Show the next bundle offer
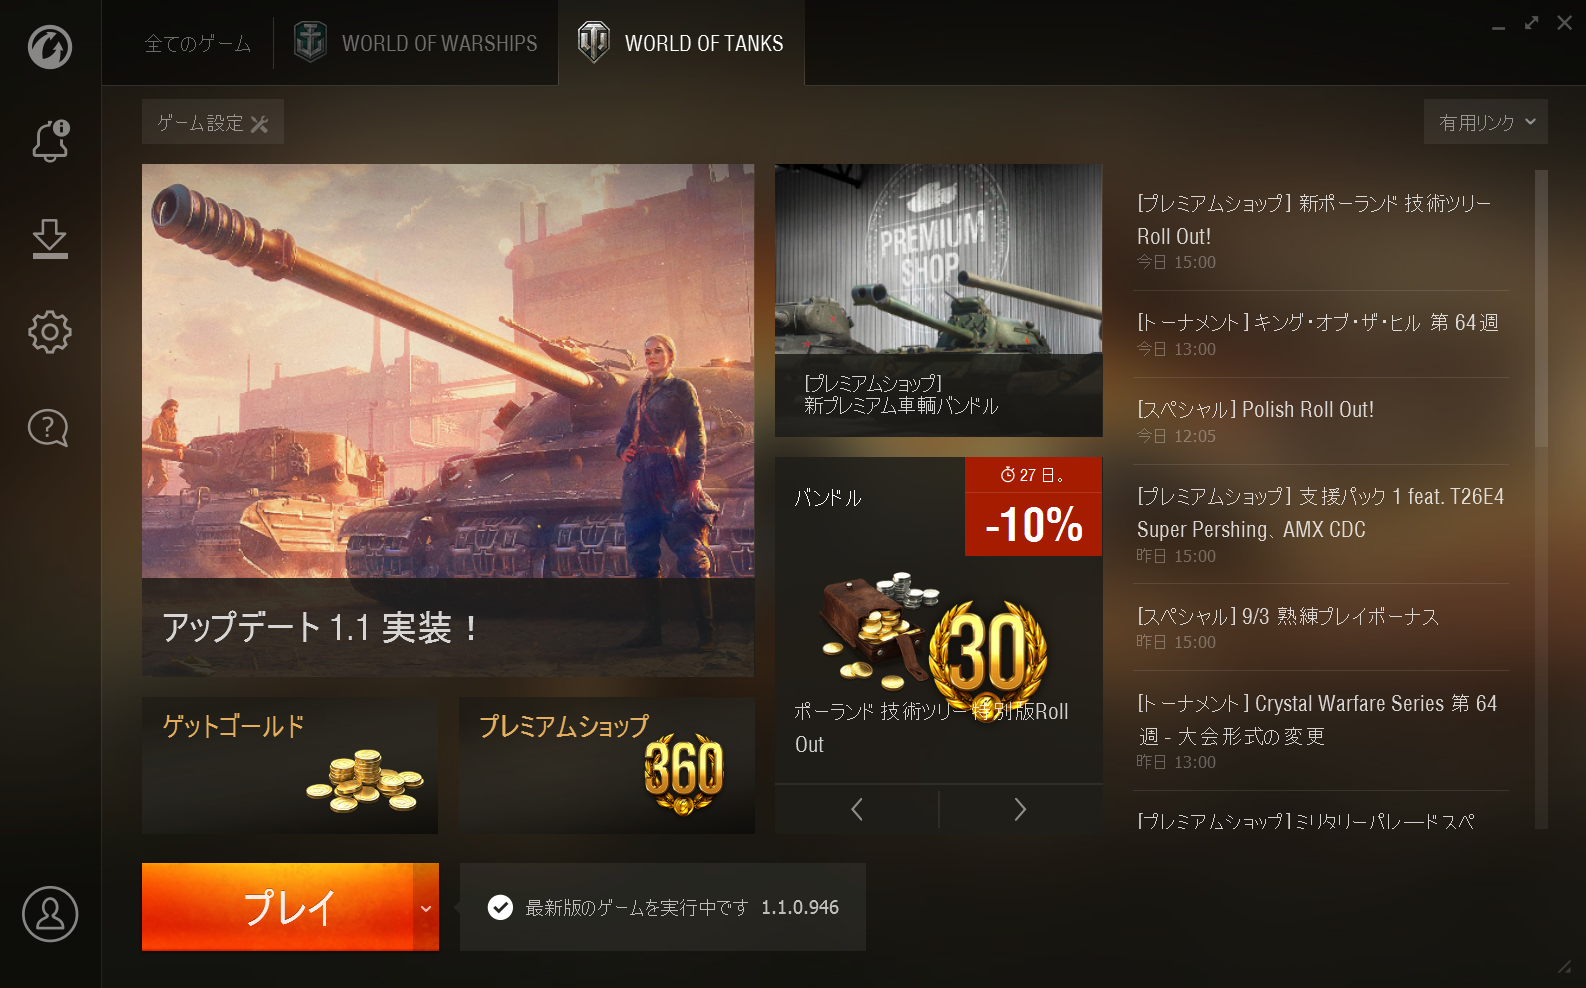Viewport: 1586px width, 988px height. tap(1020, 809)
